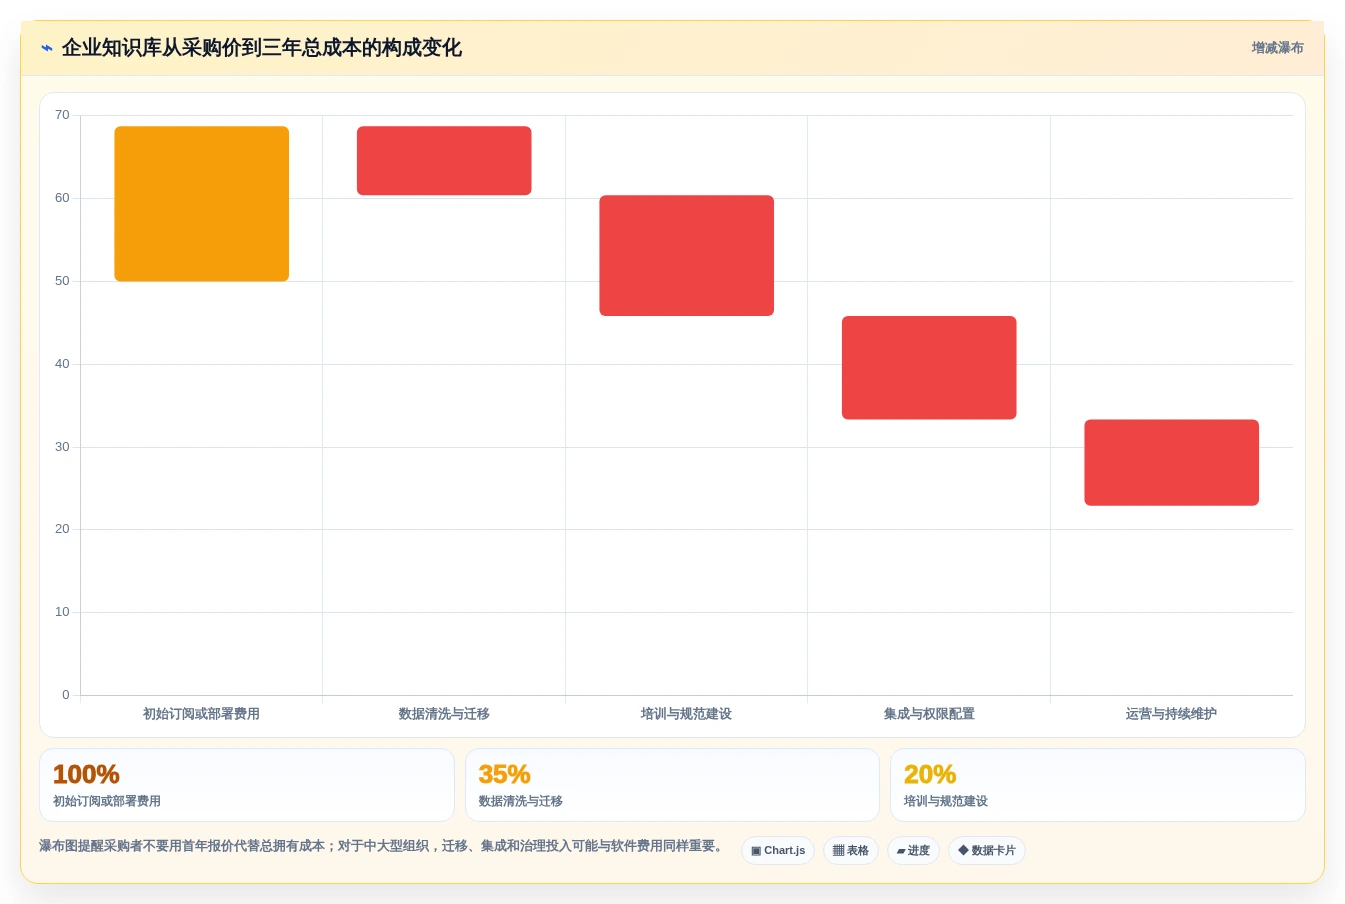Click y-axis value 10
The height and width of the screenshot is (904, 1345).
(x=62, y=612)
